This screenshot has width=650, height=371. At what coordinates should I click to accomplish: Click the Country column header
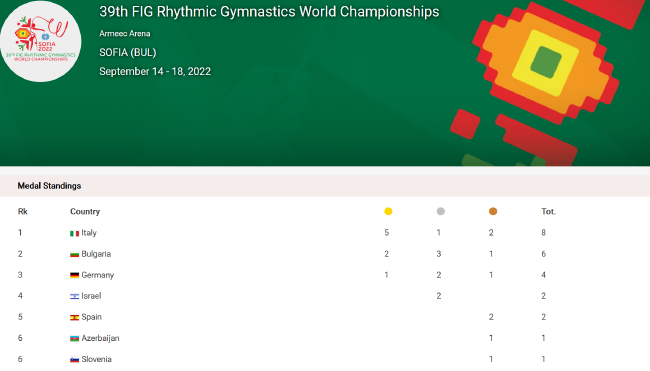click(85, 211)
